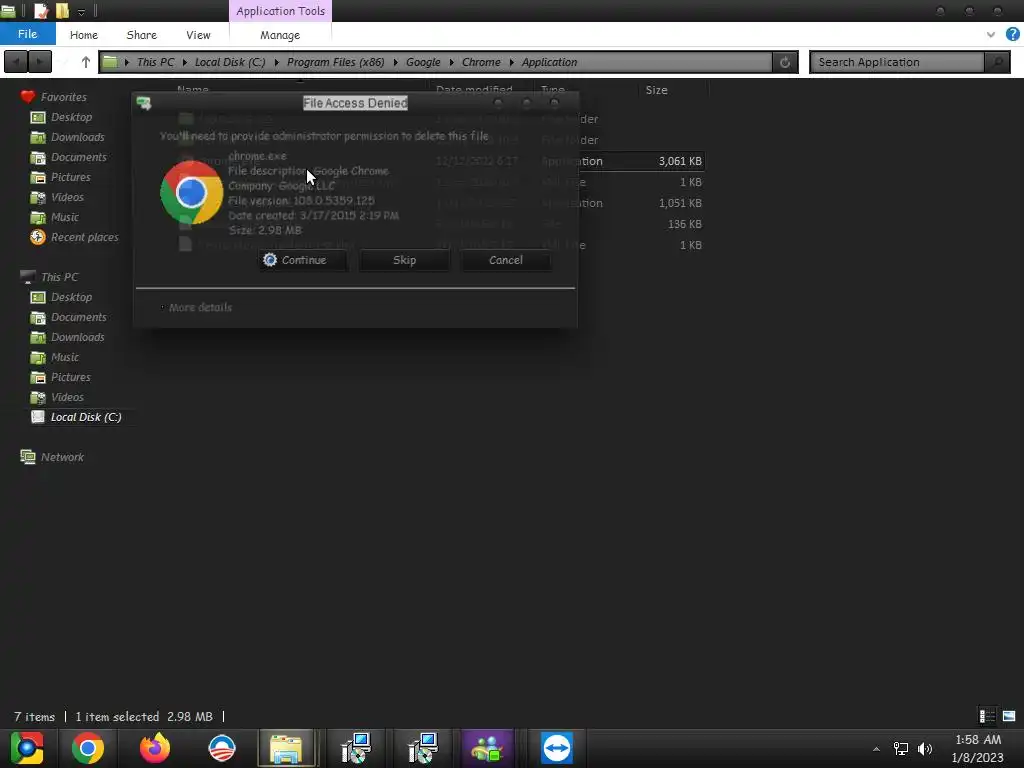
Task: Go forward with the navigation arrow
Action: [x=40, y=62]
